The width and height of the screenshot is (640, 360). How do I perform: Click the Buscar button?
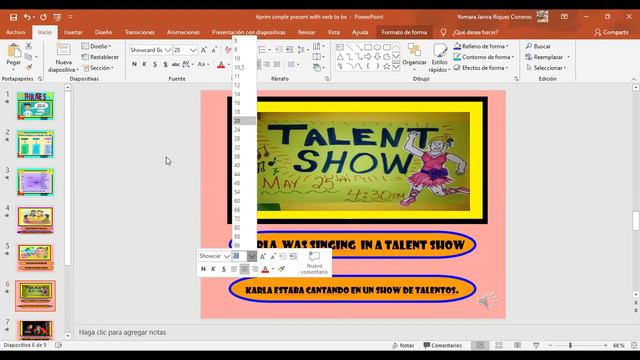point(538,46)
